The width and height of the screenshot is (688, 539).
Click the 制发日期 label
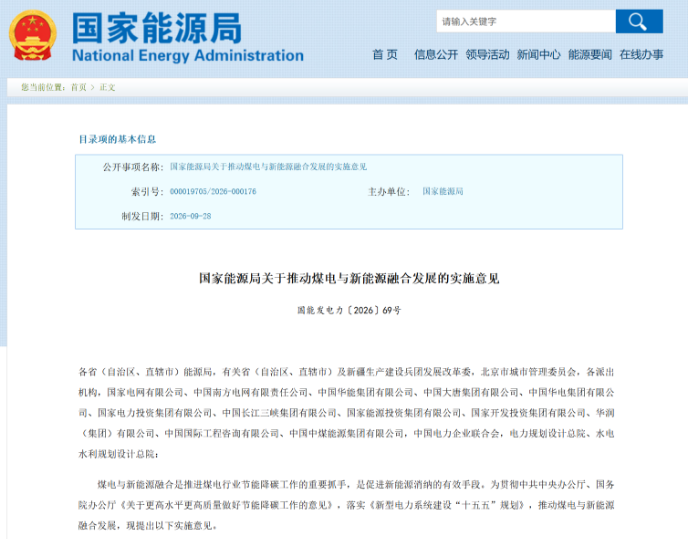pos(142,216)
